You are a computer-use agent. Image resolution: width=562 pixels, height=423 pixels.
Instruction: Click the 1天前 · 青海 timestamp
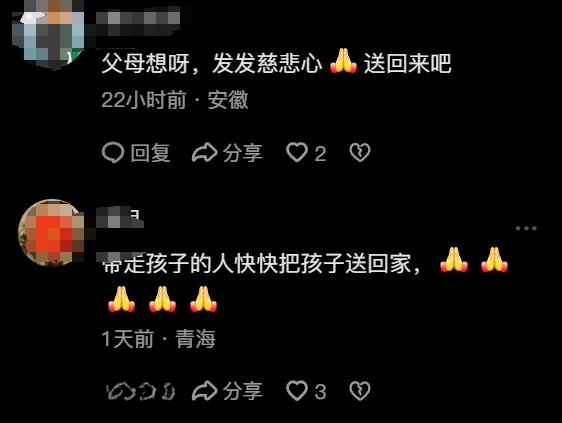[158, 339]
